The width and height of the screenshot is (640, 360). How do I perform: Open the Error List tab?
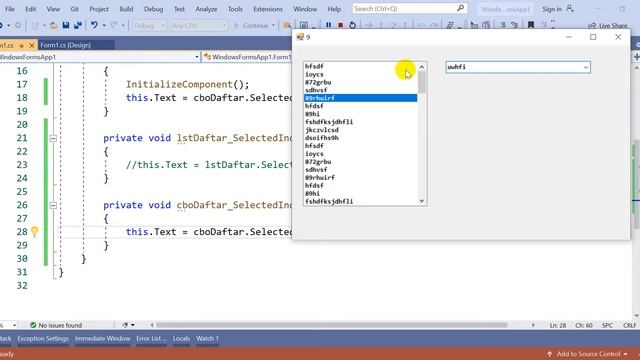pyautogui.click(x=151, y=339)
